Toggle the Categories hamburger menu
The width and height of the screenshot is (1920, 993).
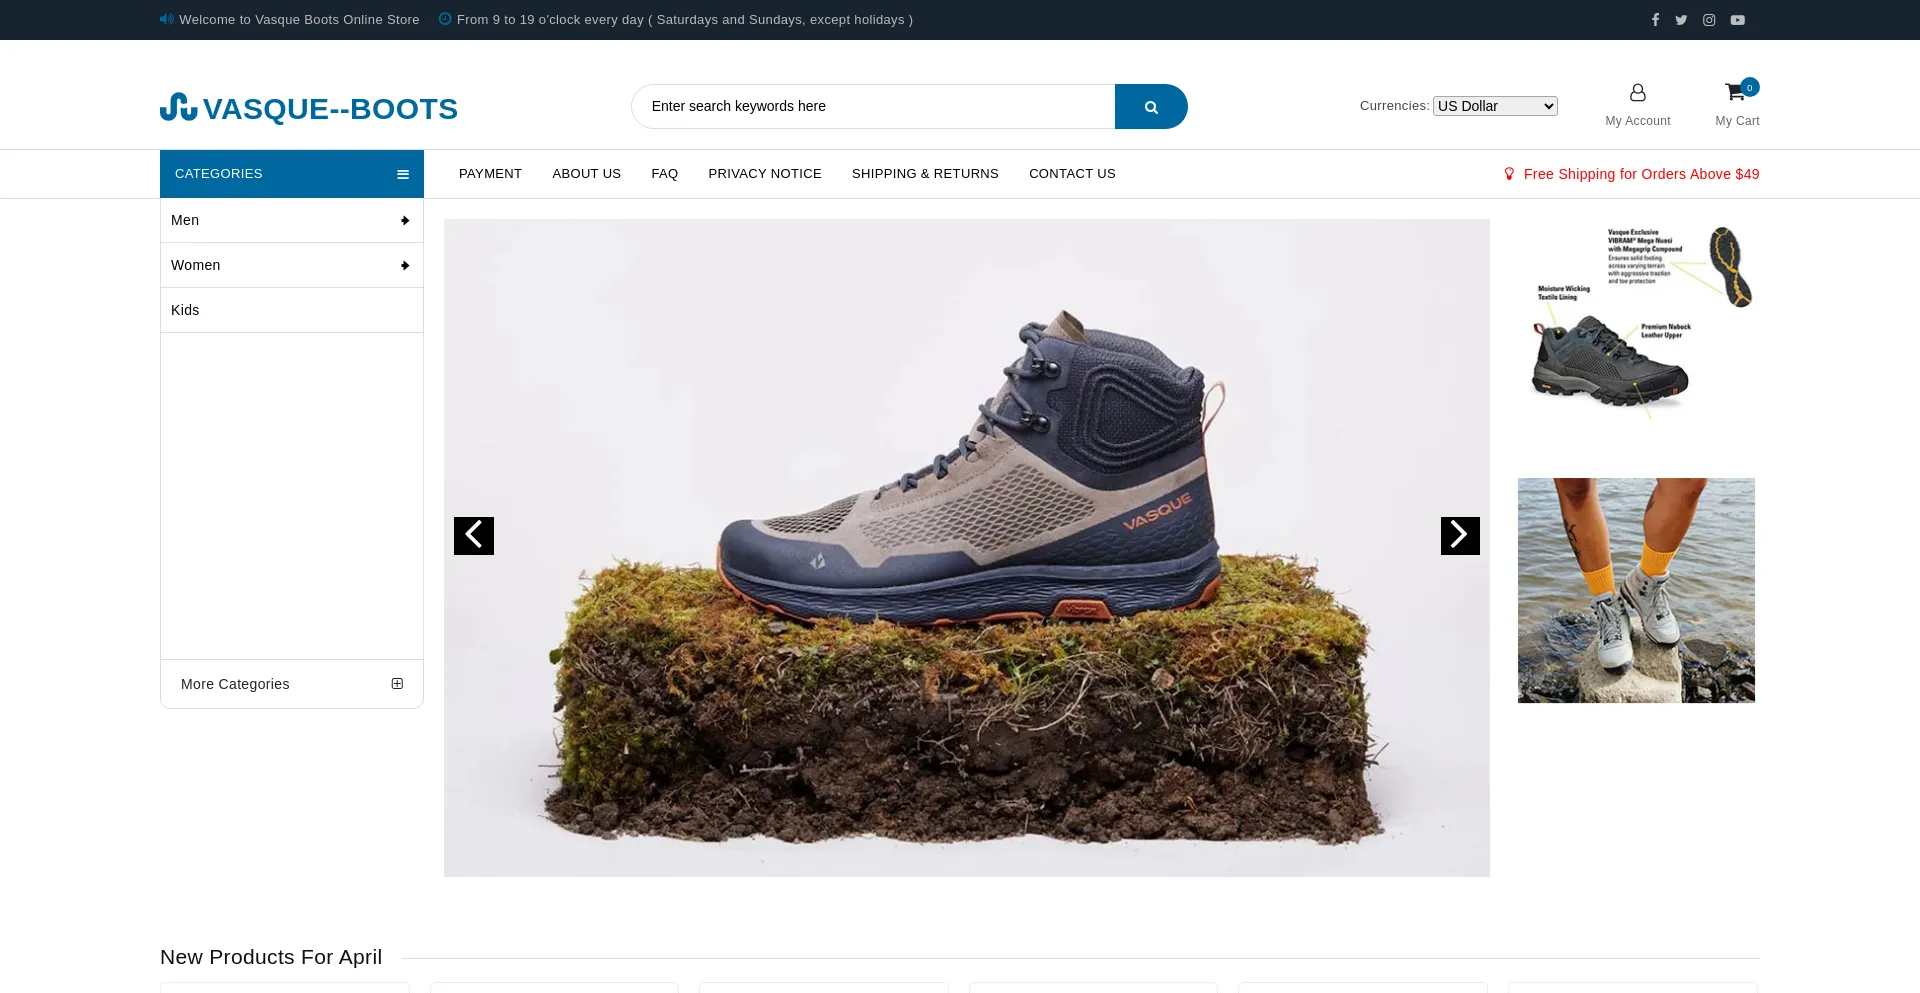click(403, 174)
